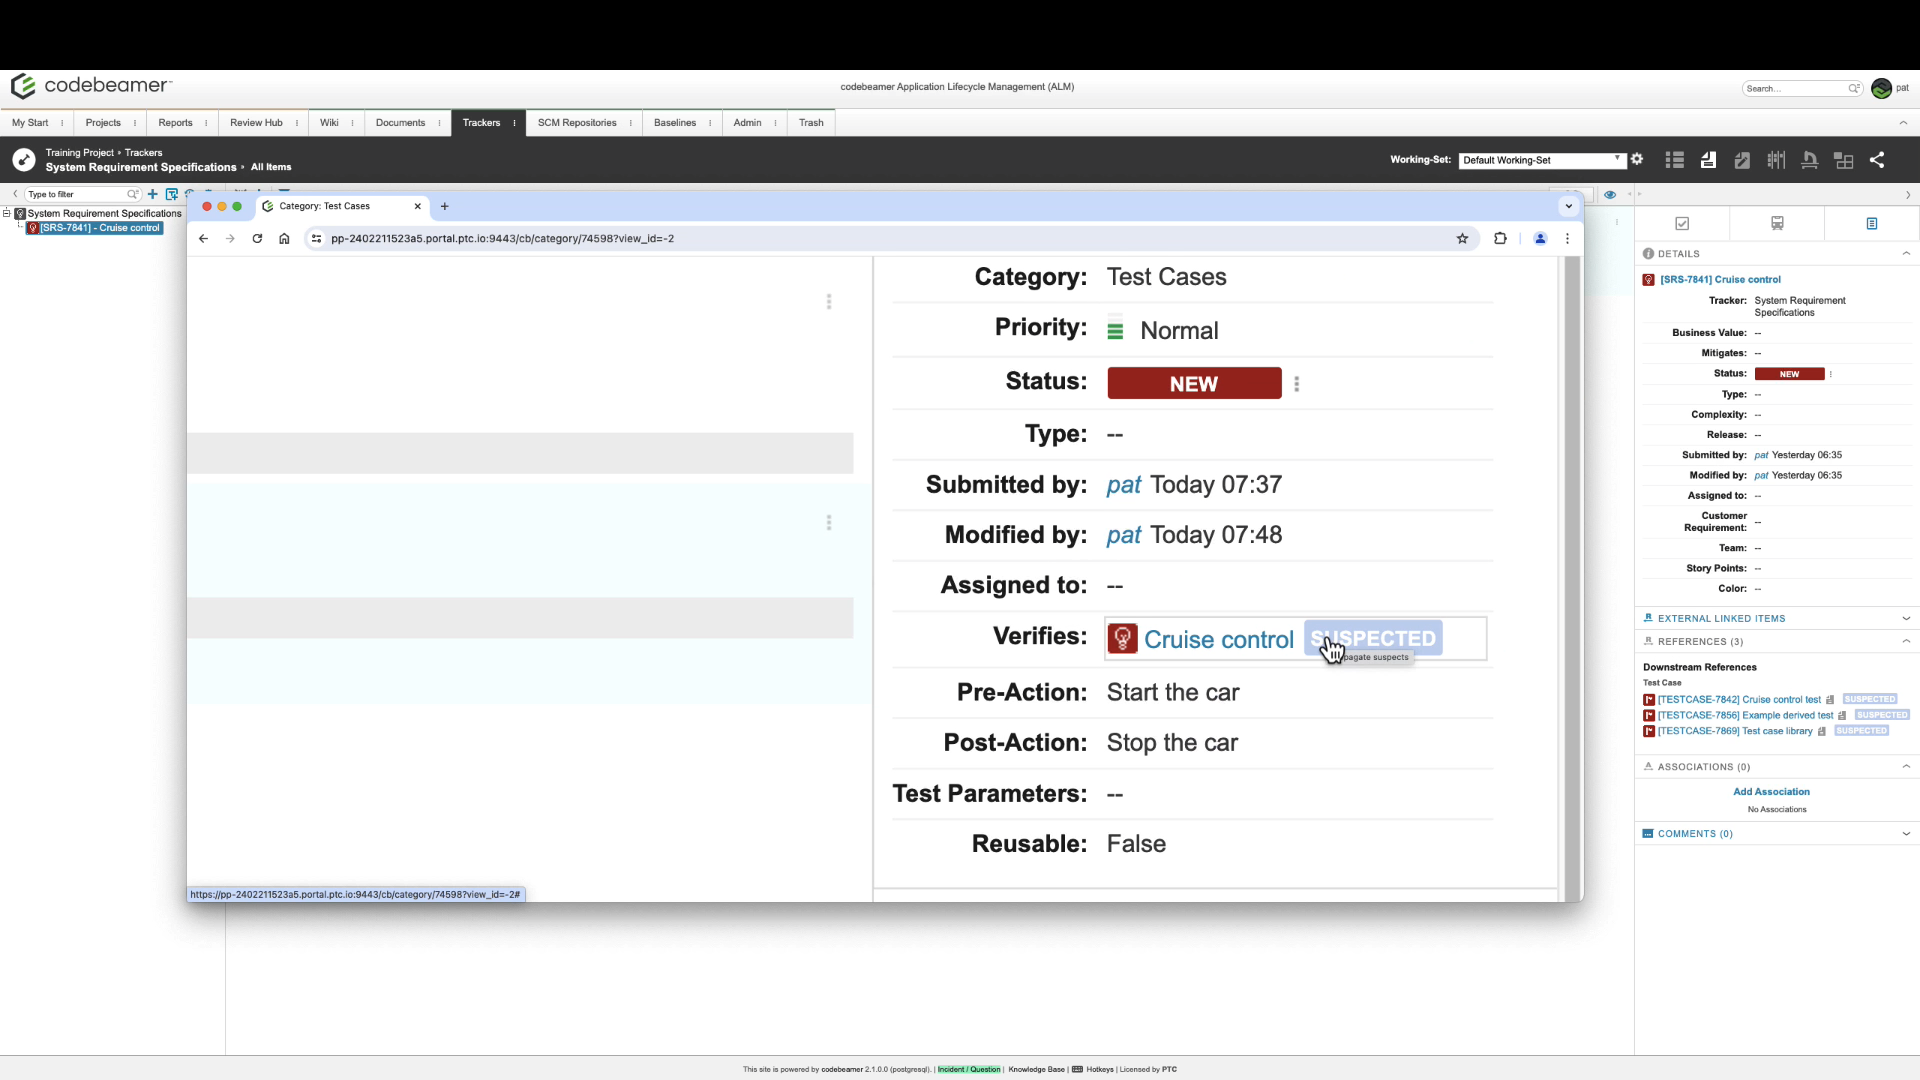Open the traceability browser icon in toolbar
1920x1080 pixels.
(x=1776, y=160)
